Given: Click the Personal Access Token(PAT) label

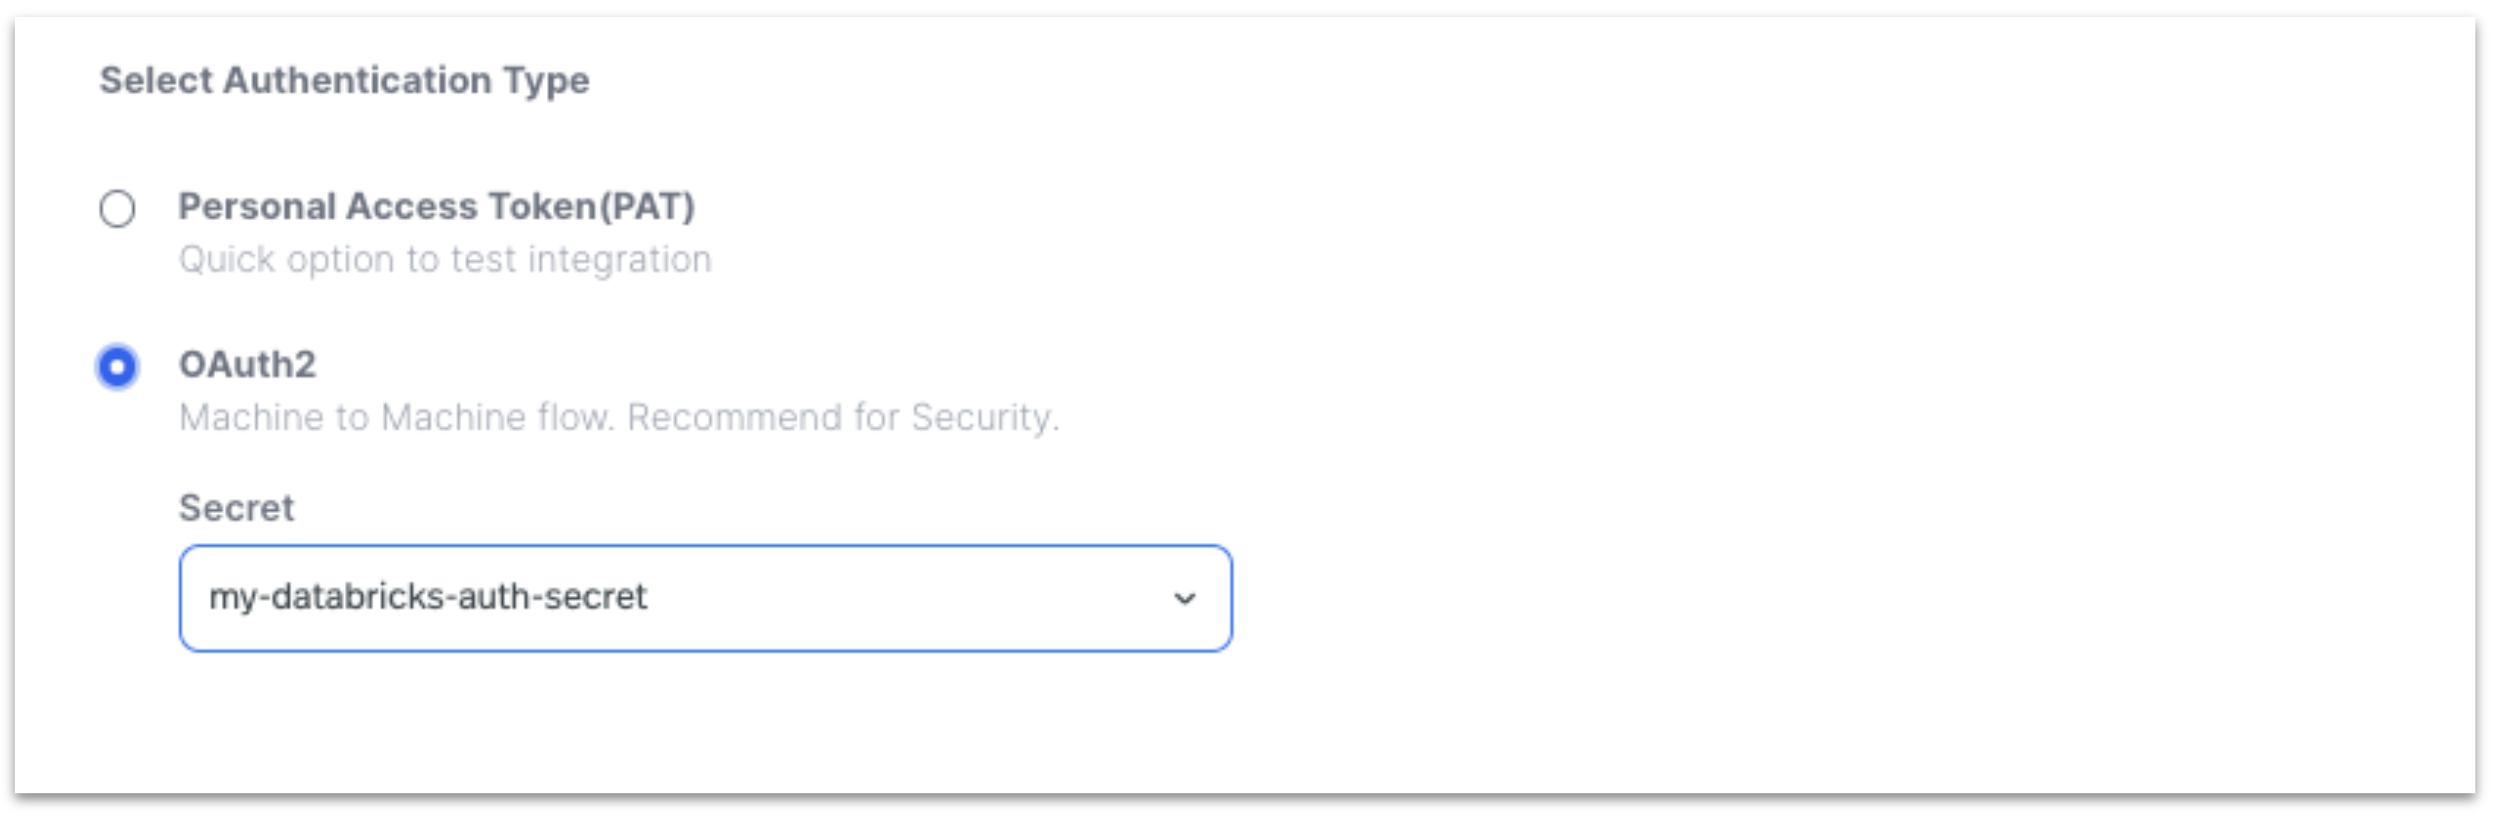Looking at the screenshot, I should tap(436, 206).
